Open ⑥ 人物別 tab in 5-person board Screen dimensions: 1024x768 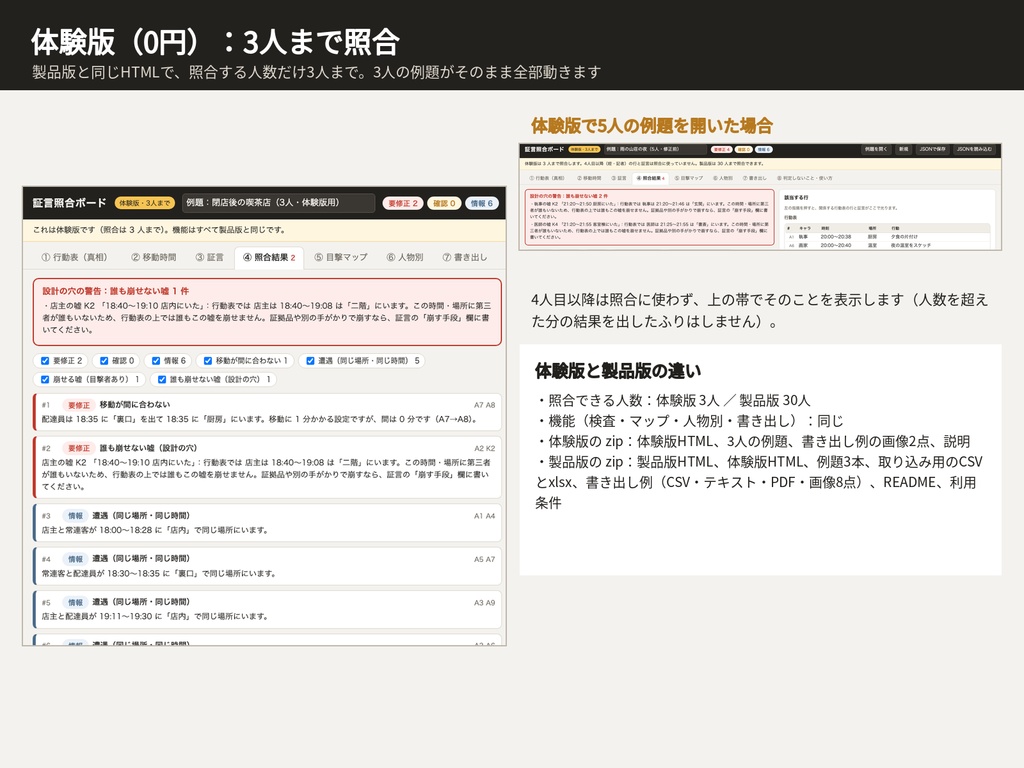724,178
